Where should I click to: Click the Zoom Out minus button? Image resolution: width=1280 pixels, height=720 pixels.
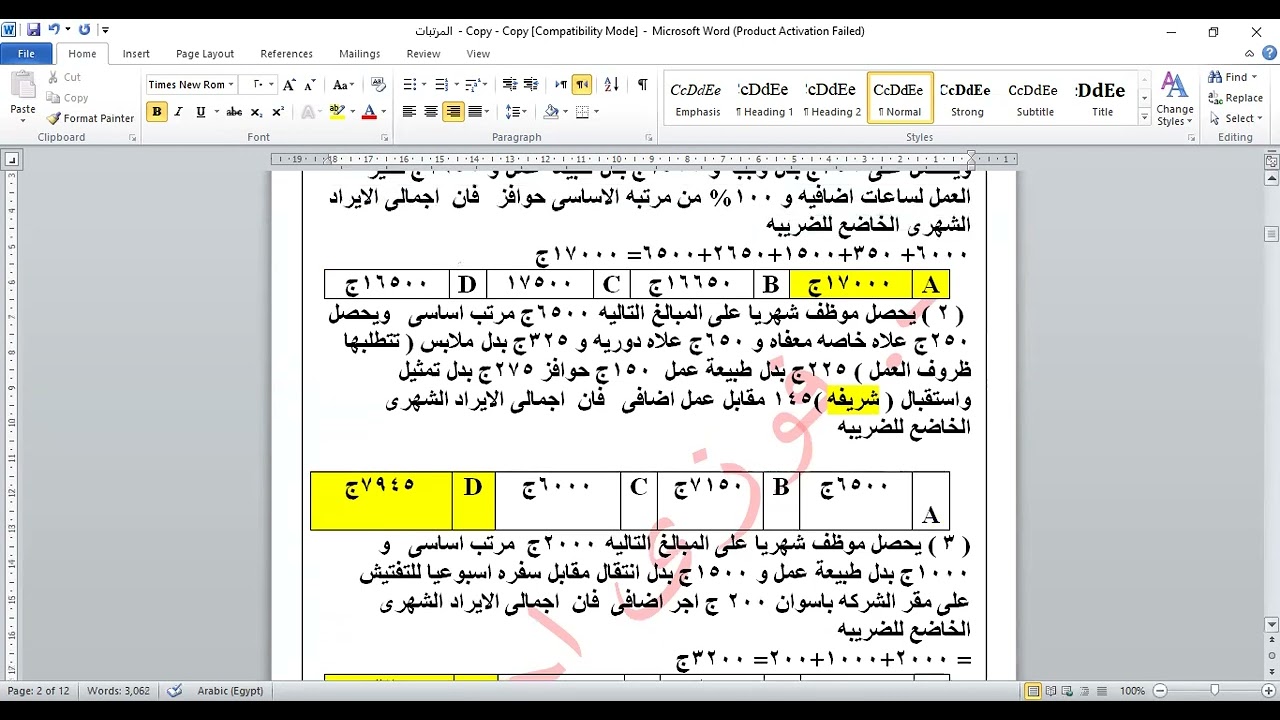pos(1160,691)
